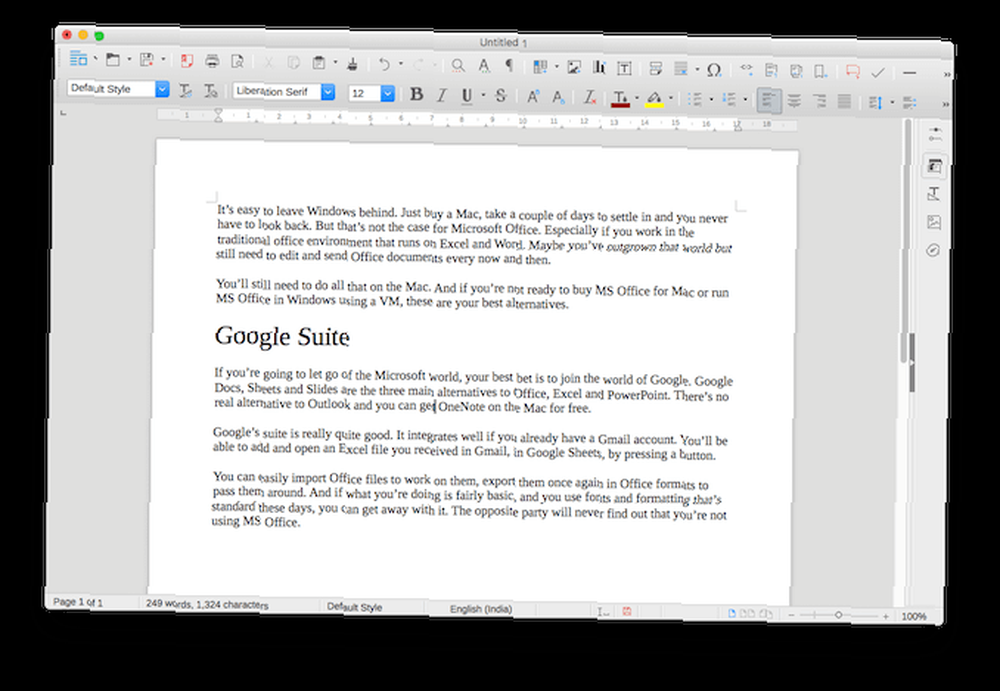The height and width of the screenshot is (691, 1000).
Task: Click New Style from selection icon
Action: coord(210,91)
